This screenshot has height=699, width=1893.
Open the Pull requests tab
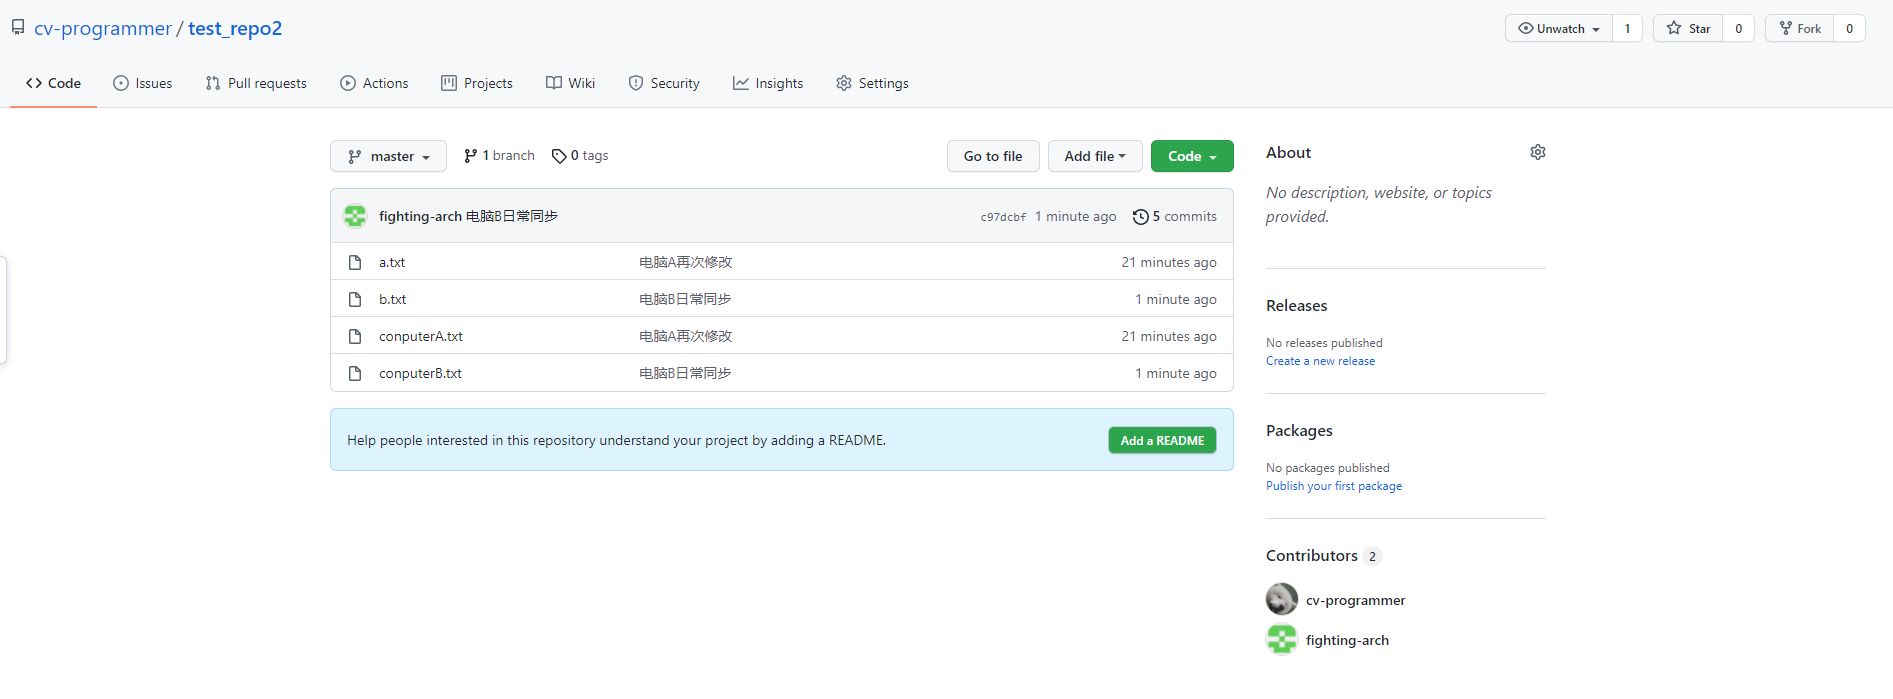[x=256, y=84]
